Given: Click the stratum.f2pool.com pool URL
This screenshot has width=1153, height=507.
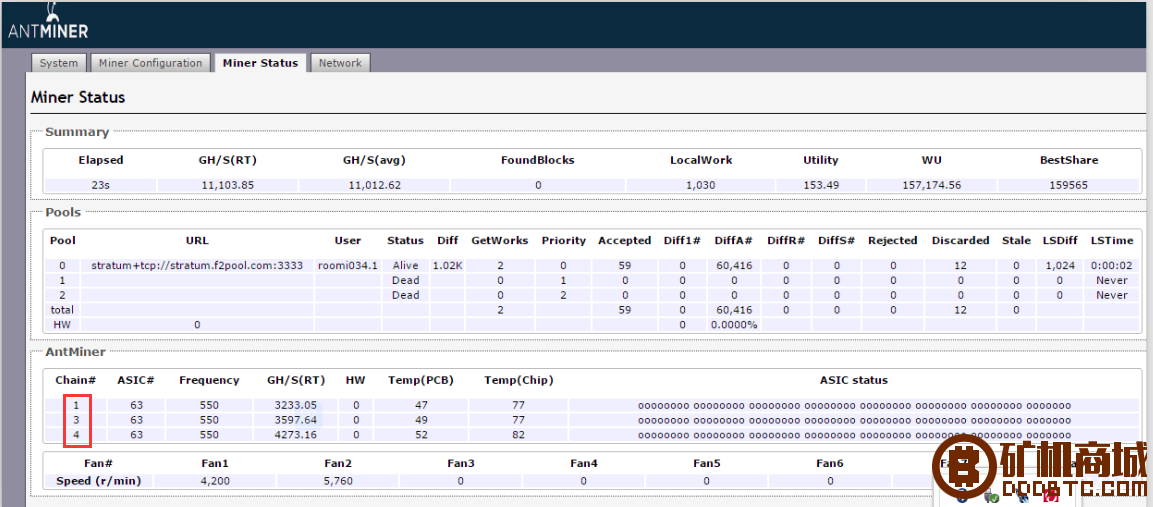Looking at the screenshot, I should pos(197,265).
